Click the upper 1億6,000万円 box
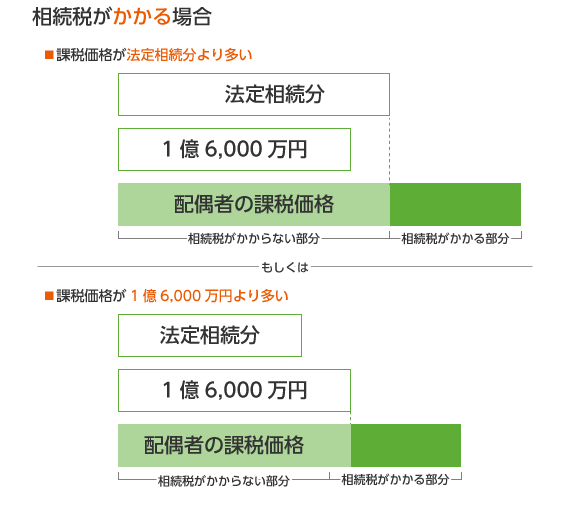 click(234, 149)
